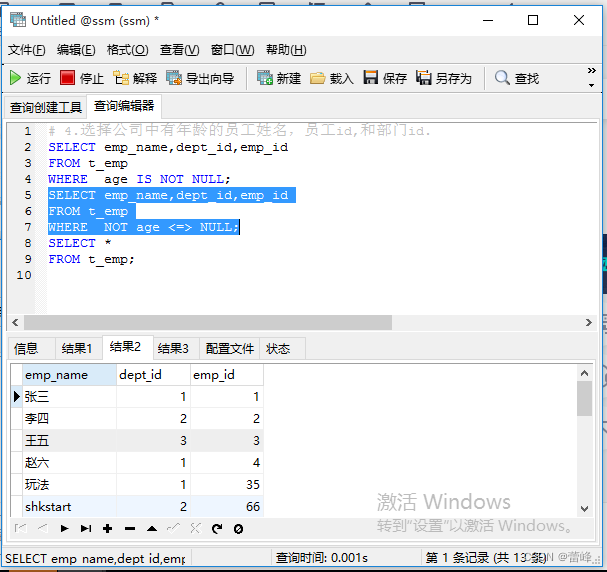
Task: Open the 窗口(W) menu
Action: tap(232, 50)
